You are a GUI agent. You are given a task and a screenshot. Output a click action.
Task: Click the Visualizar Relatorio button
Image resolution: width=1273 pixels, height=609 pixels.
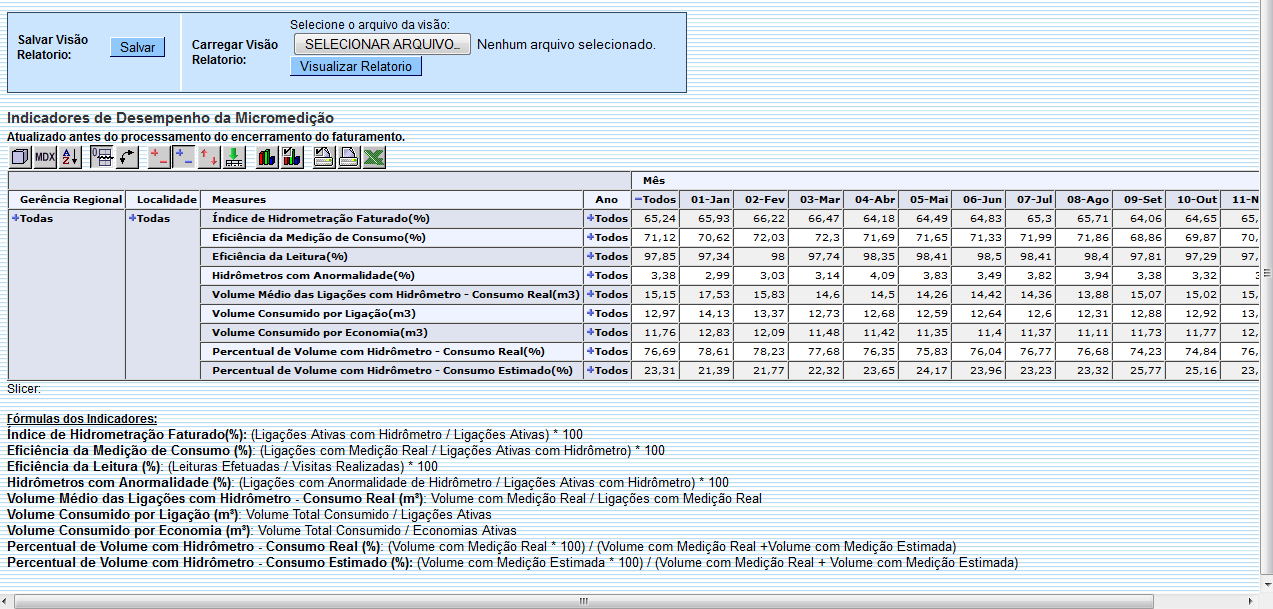coord(356,66)
